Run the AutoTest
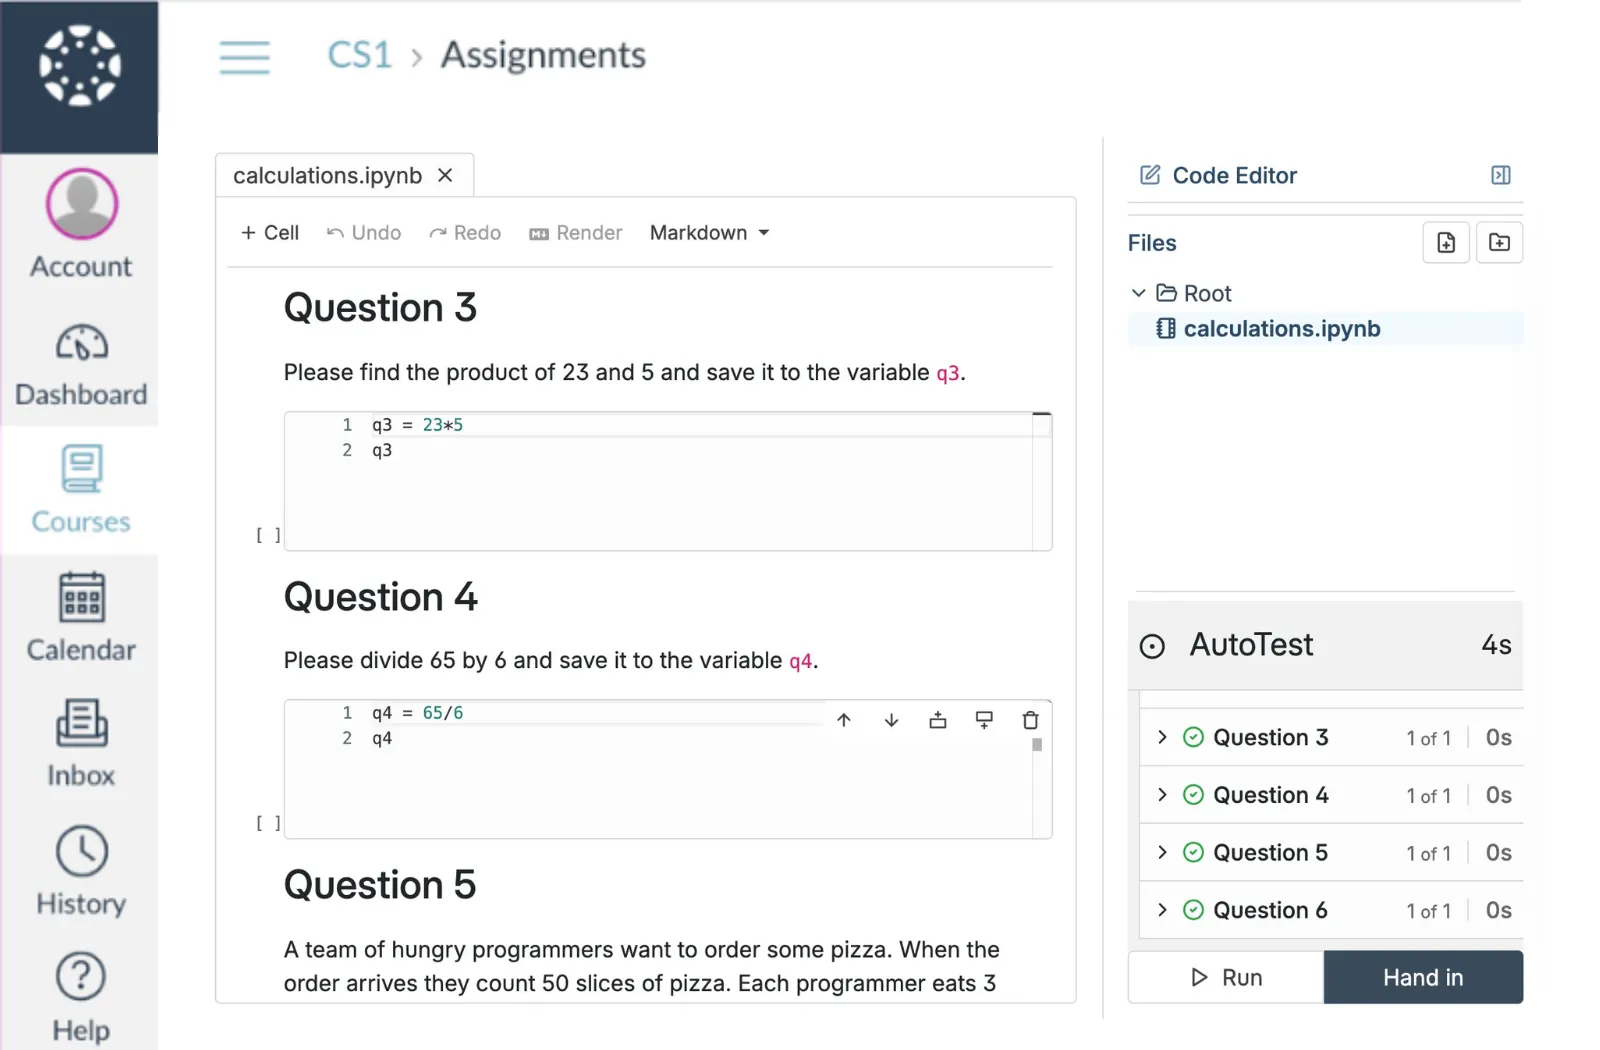1600x1050 pixels. click(x=1226, y=977)
